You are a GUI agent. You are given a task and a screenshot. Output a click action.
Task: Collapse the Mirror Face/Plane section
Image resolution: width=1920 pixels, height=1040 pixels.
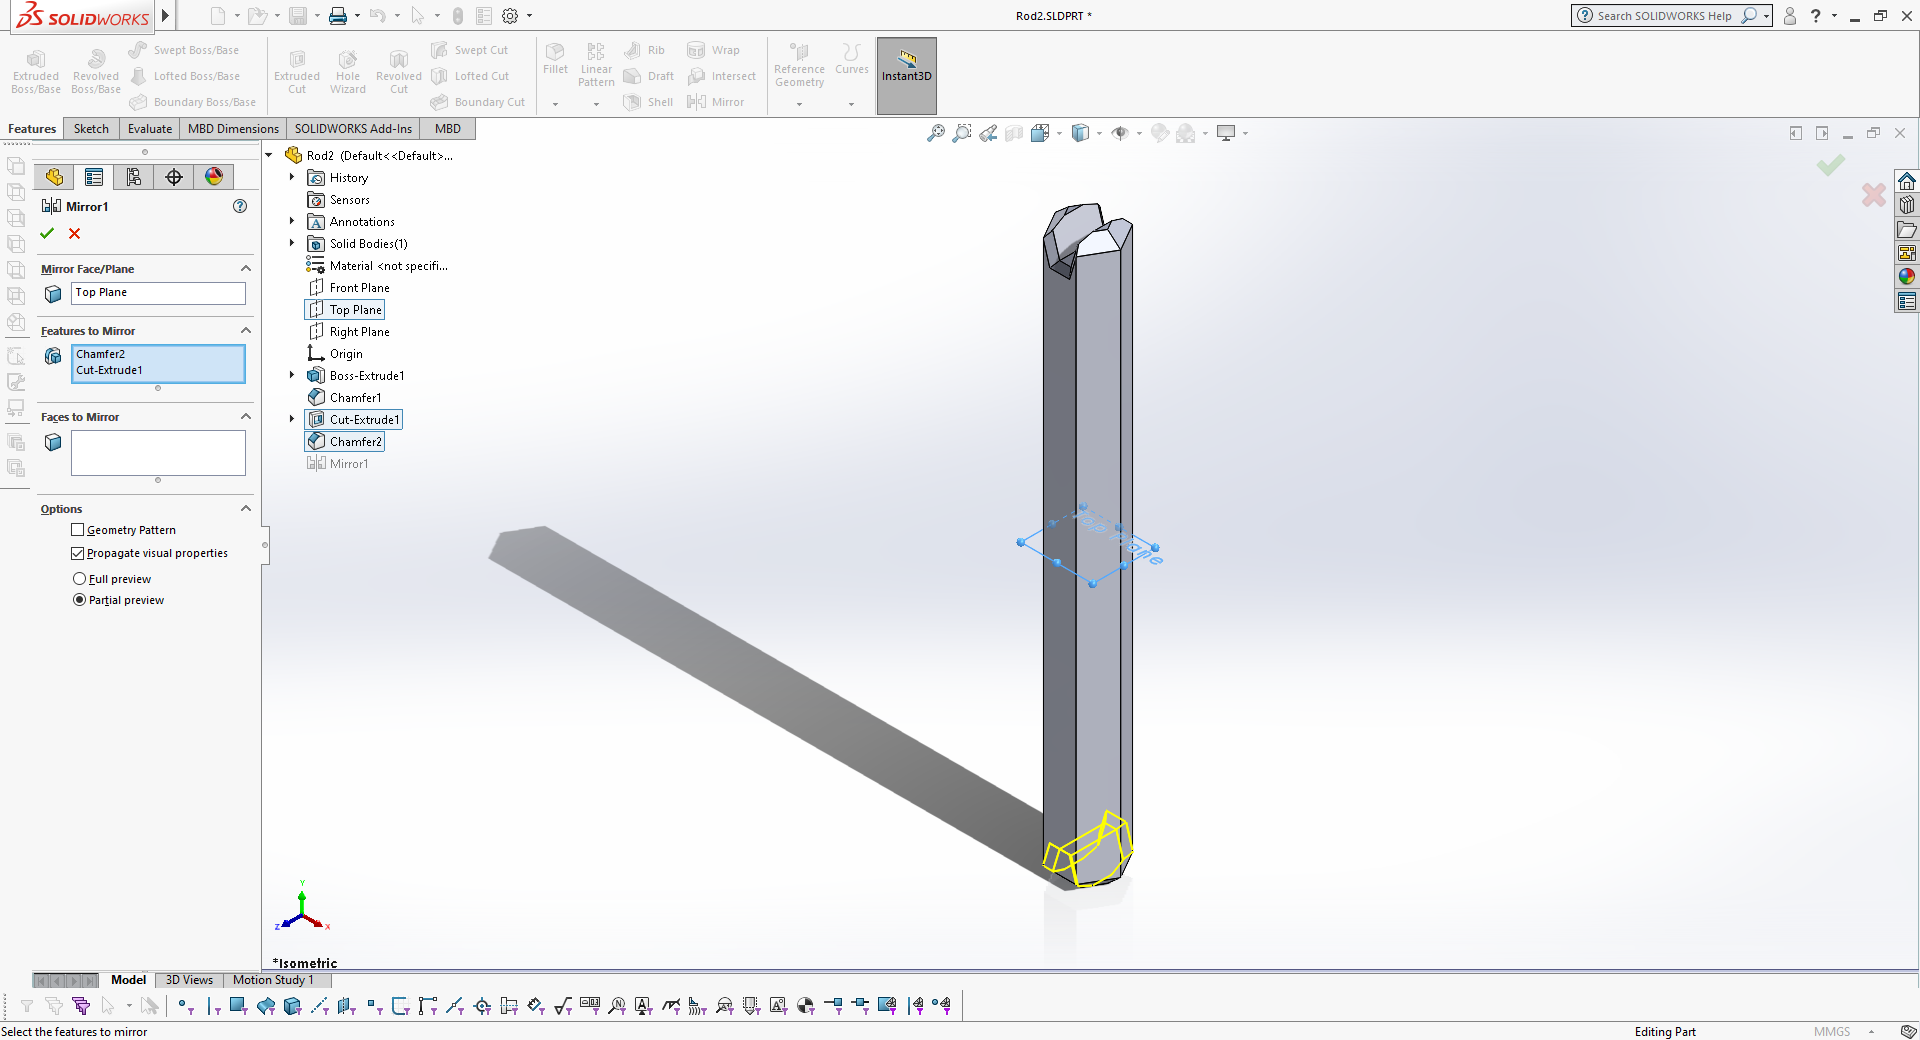246,268
